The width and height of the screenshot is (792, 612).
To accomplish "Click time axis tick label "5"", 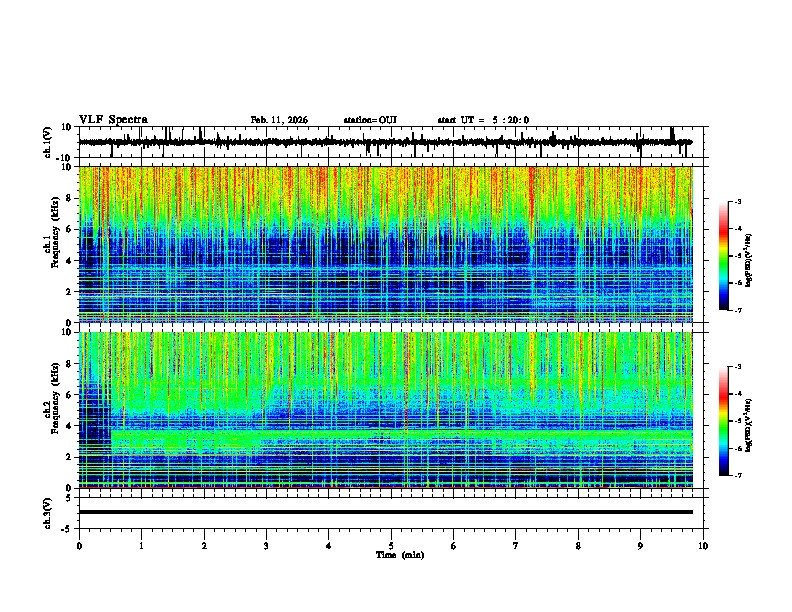I will pos(391,546).
